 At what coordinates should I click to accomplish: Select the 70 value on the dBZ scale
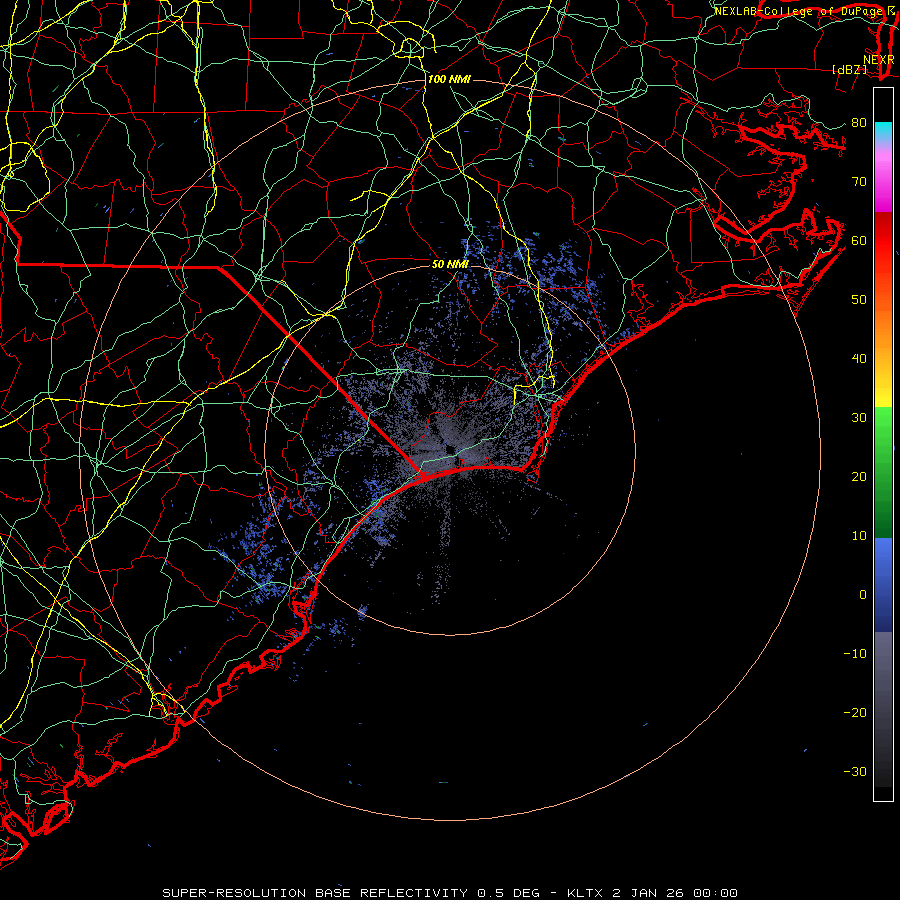click(x=859, y=182)
